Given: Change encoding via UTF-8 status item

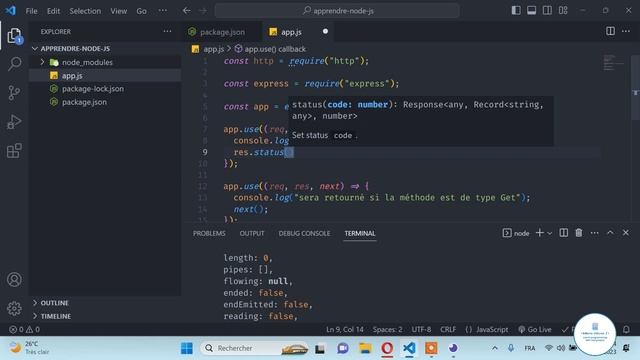Looking at the screenshot, I should click(x=421, y=329).
